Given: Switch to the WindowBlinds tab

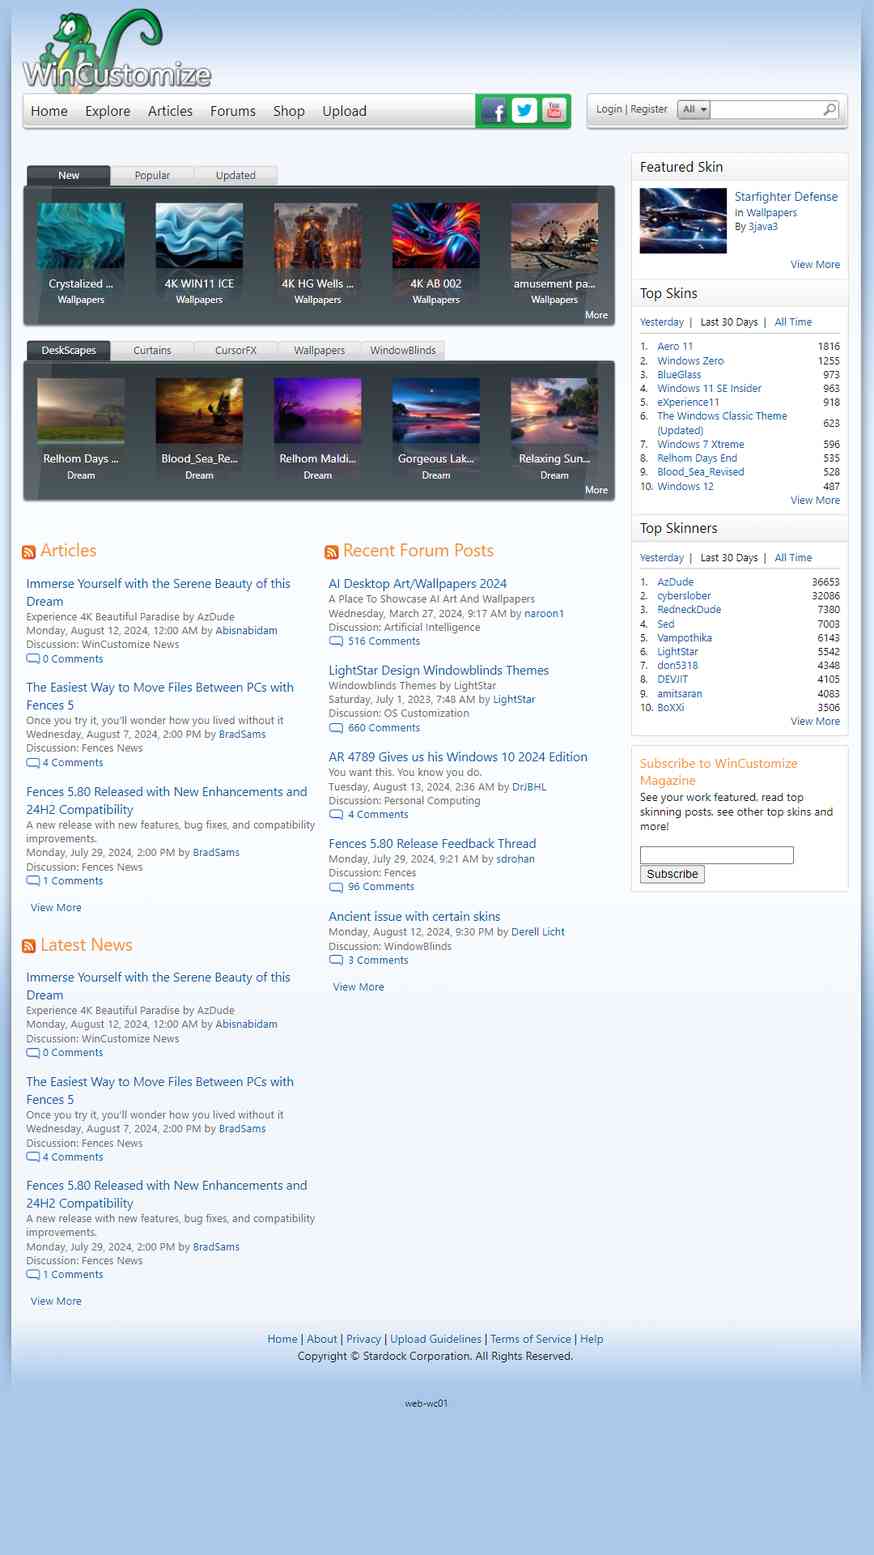Looking at the screenshot, I should pyautogui.click(x=403, y=350).
